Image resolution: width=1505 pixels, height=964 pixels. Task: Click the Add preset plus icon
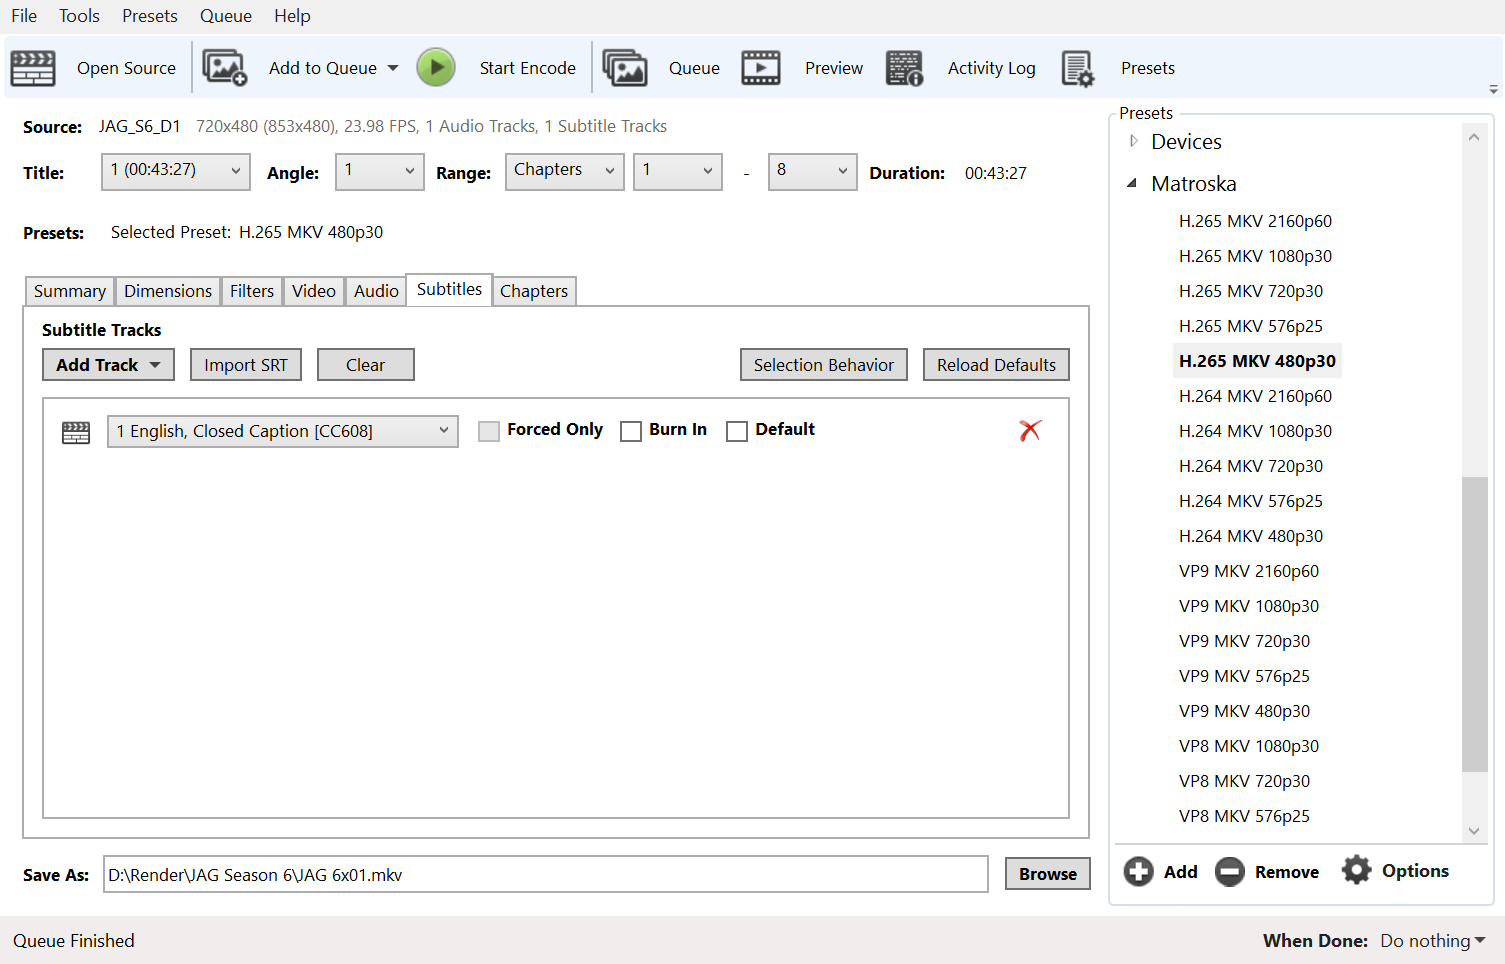pyautogui.click(x=1138, y=872)
